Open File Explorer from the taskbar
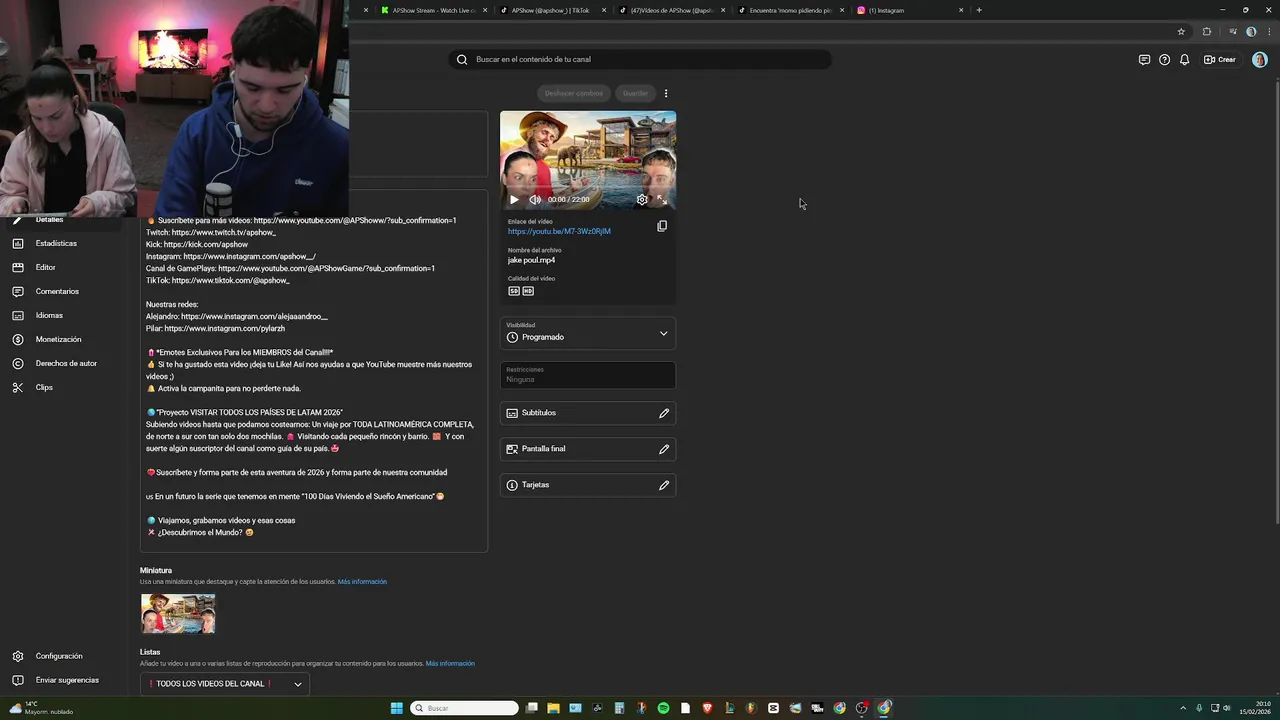This screenshot has height=720, width=1280. click(x=553, y=708)
